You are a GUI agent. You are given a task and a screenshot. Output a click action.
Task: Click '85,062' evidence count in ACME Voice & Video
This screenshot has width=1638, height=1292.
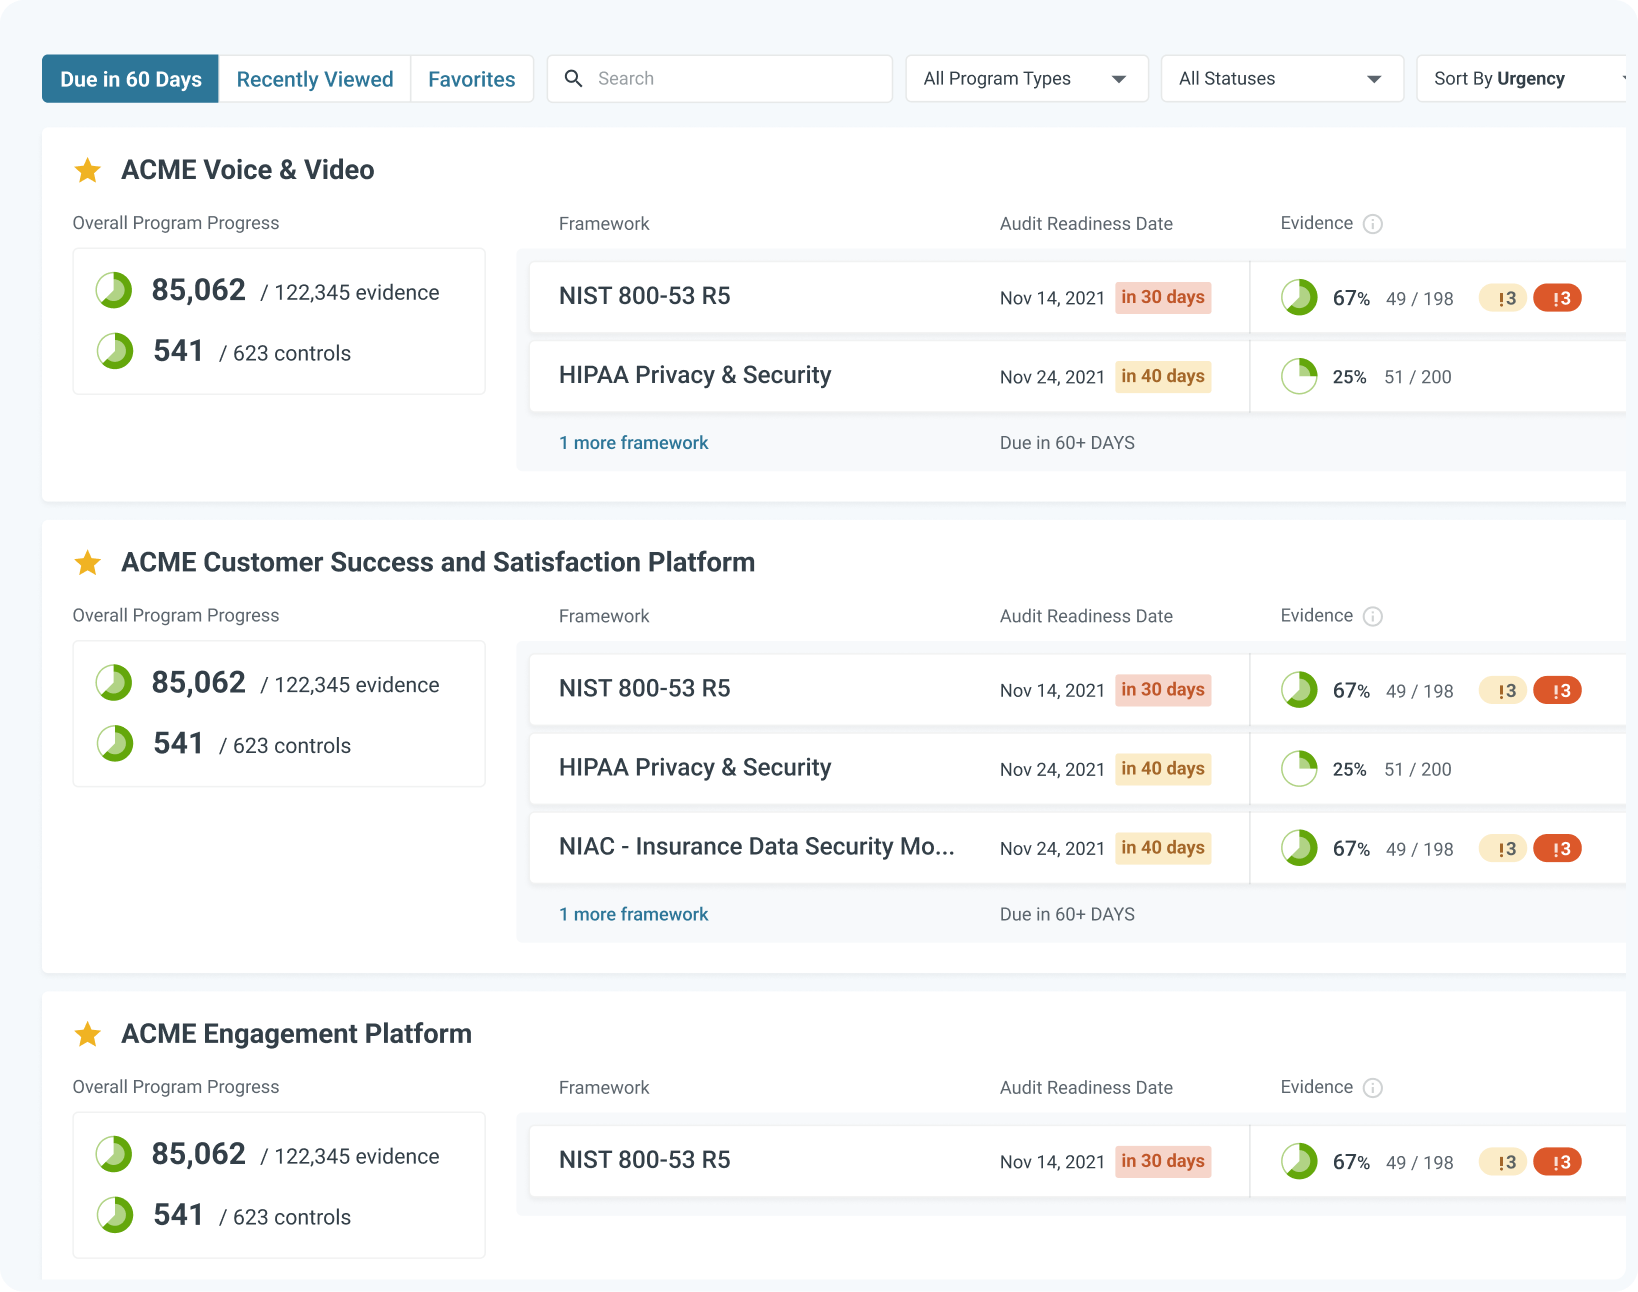coord(198,290)
